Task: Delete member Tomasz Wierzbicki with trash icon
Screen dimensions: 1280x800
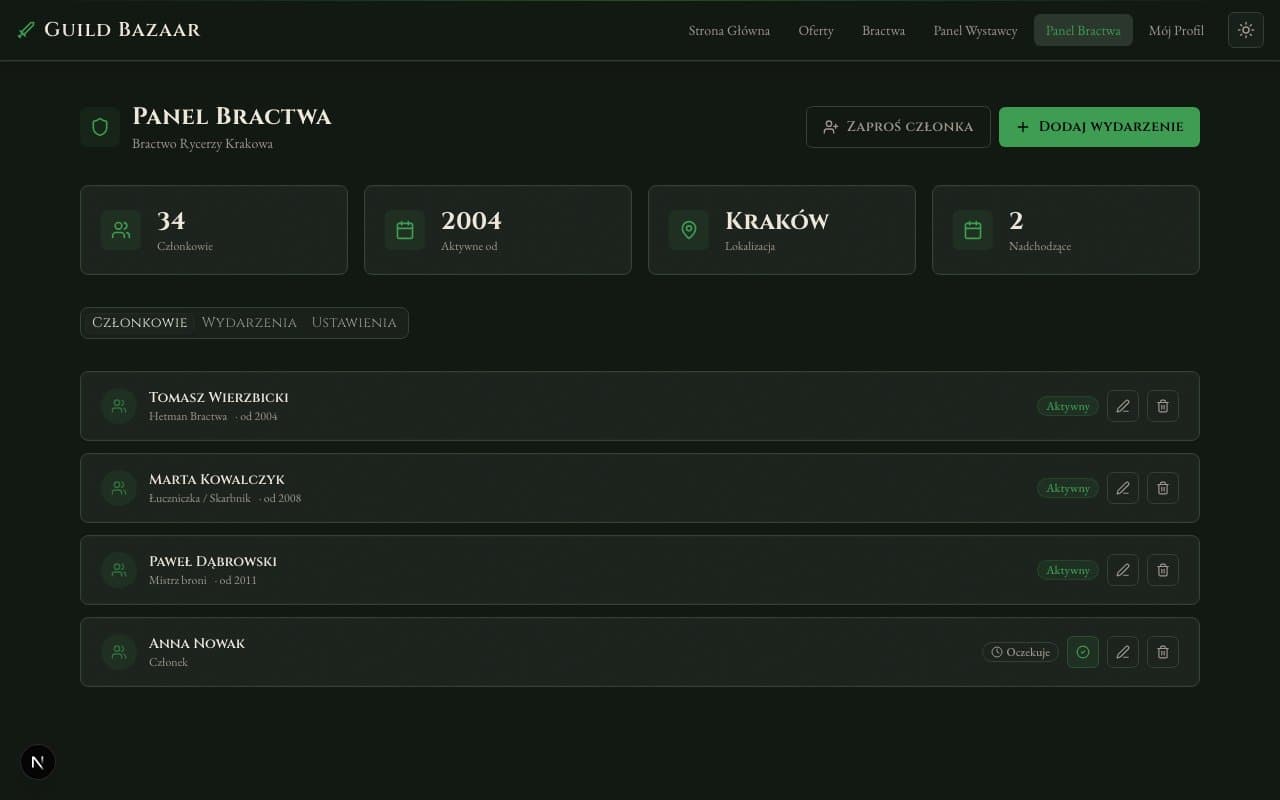Action: coord(1163,406)
